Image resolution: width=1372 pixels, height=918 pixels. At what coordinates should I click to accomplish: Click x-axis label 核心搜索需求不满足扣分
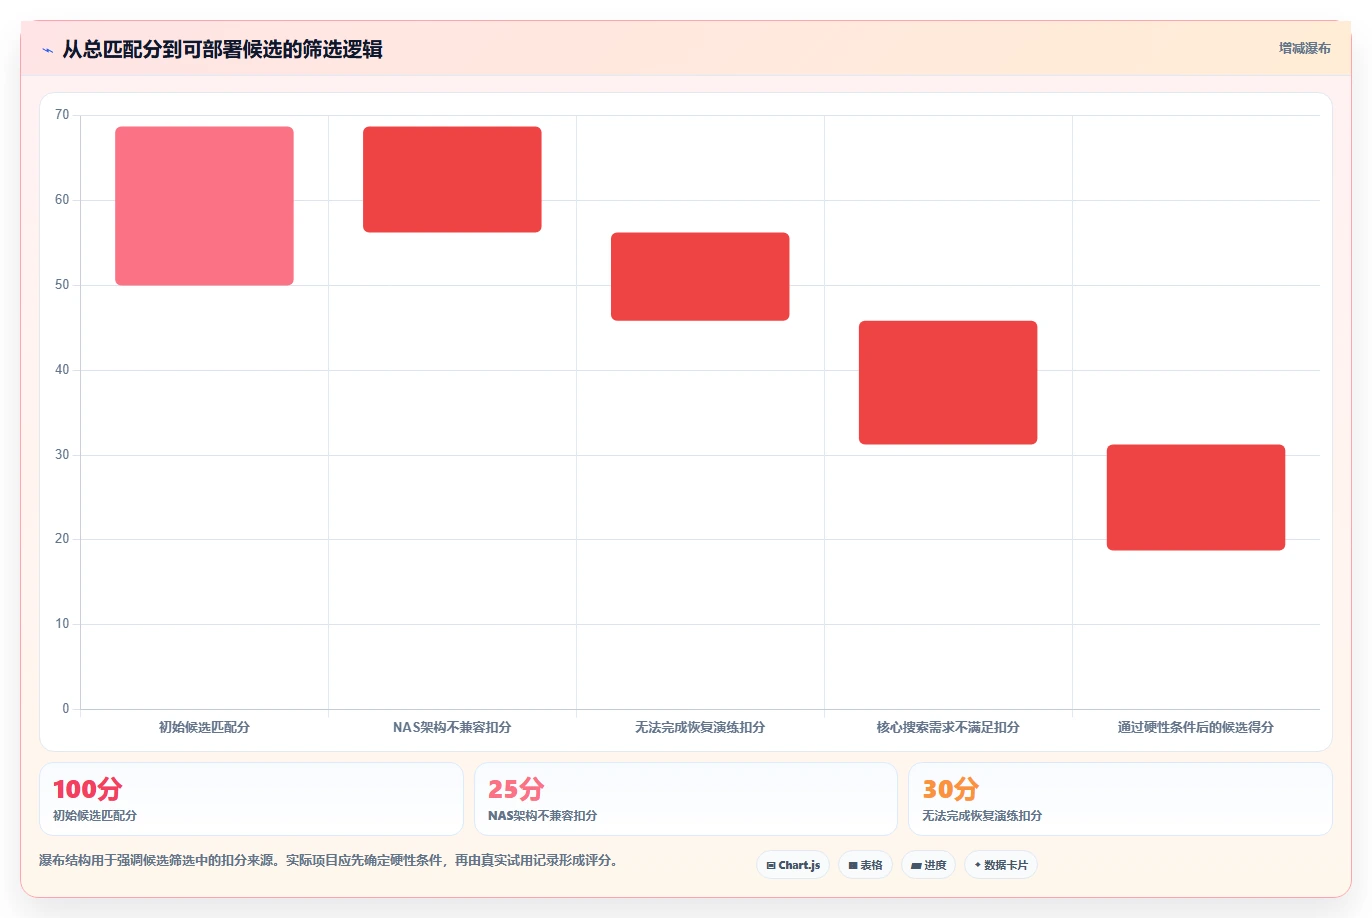pos(948,727)
